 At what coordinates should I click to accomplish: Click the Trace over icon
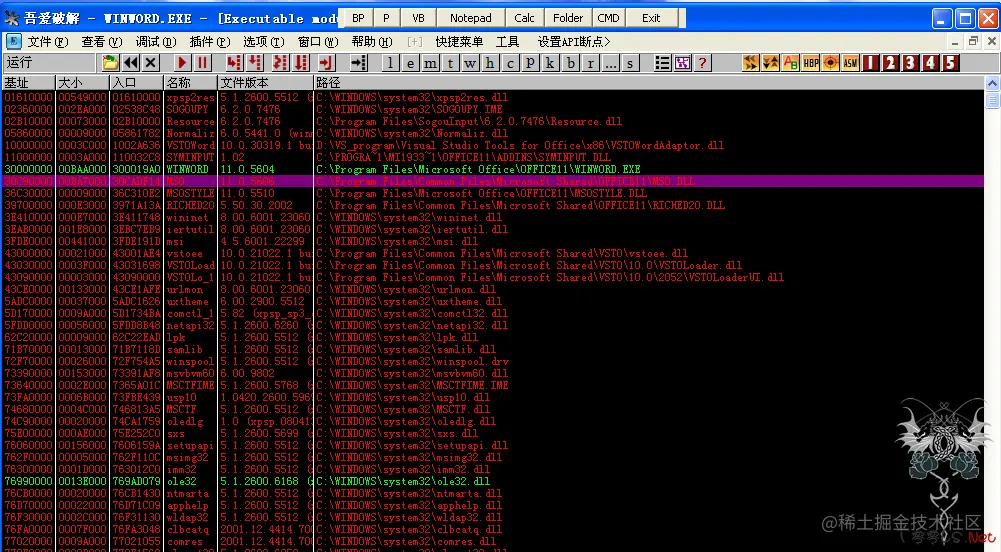click(x=301, y=63)
